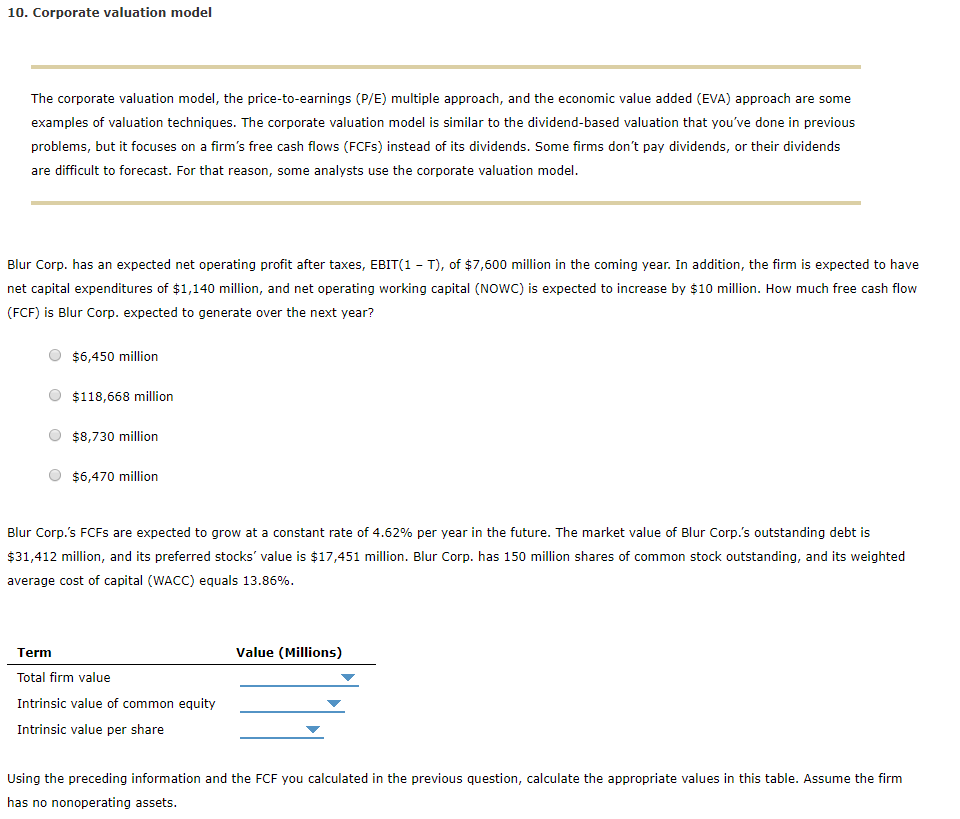Select the $6,450 million radio option
960x819 pixels.
(55, 356)
